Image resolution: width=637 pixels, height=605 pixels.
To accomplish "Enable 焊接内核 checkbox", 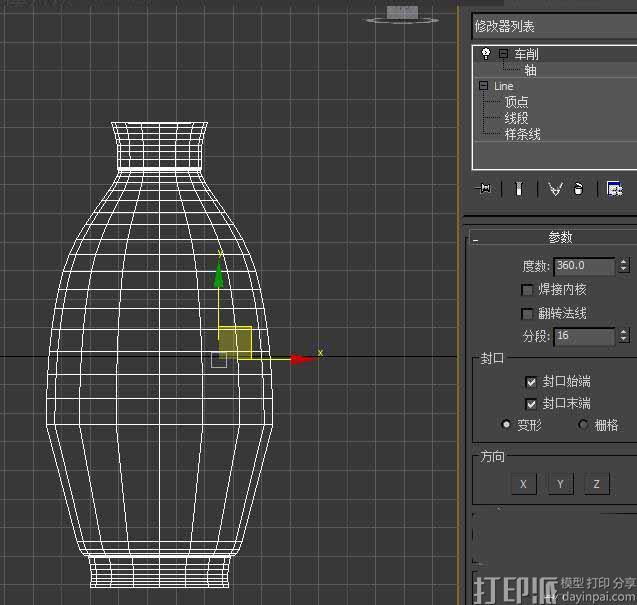I will click(x=528, y=290).
